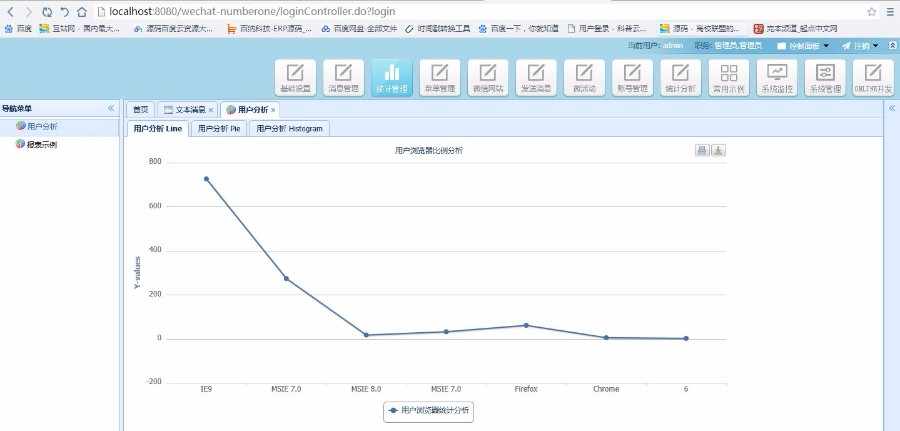Open the 控制面板 dropdown menu
The width and height of the screenshot is (900, 431).
[804, 46]
